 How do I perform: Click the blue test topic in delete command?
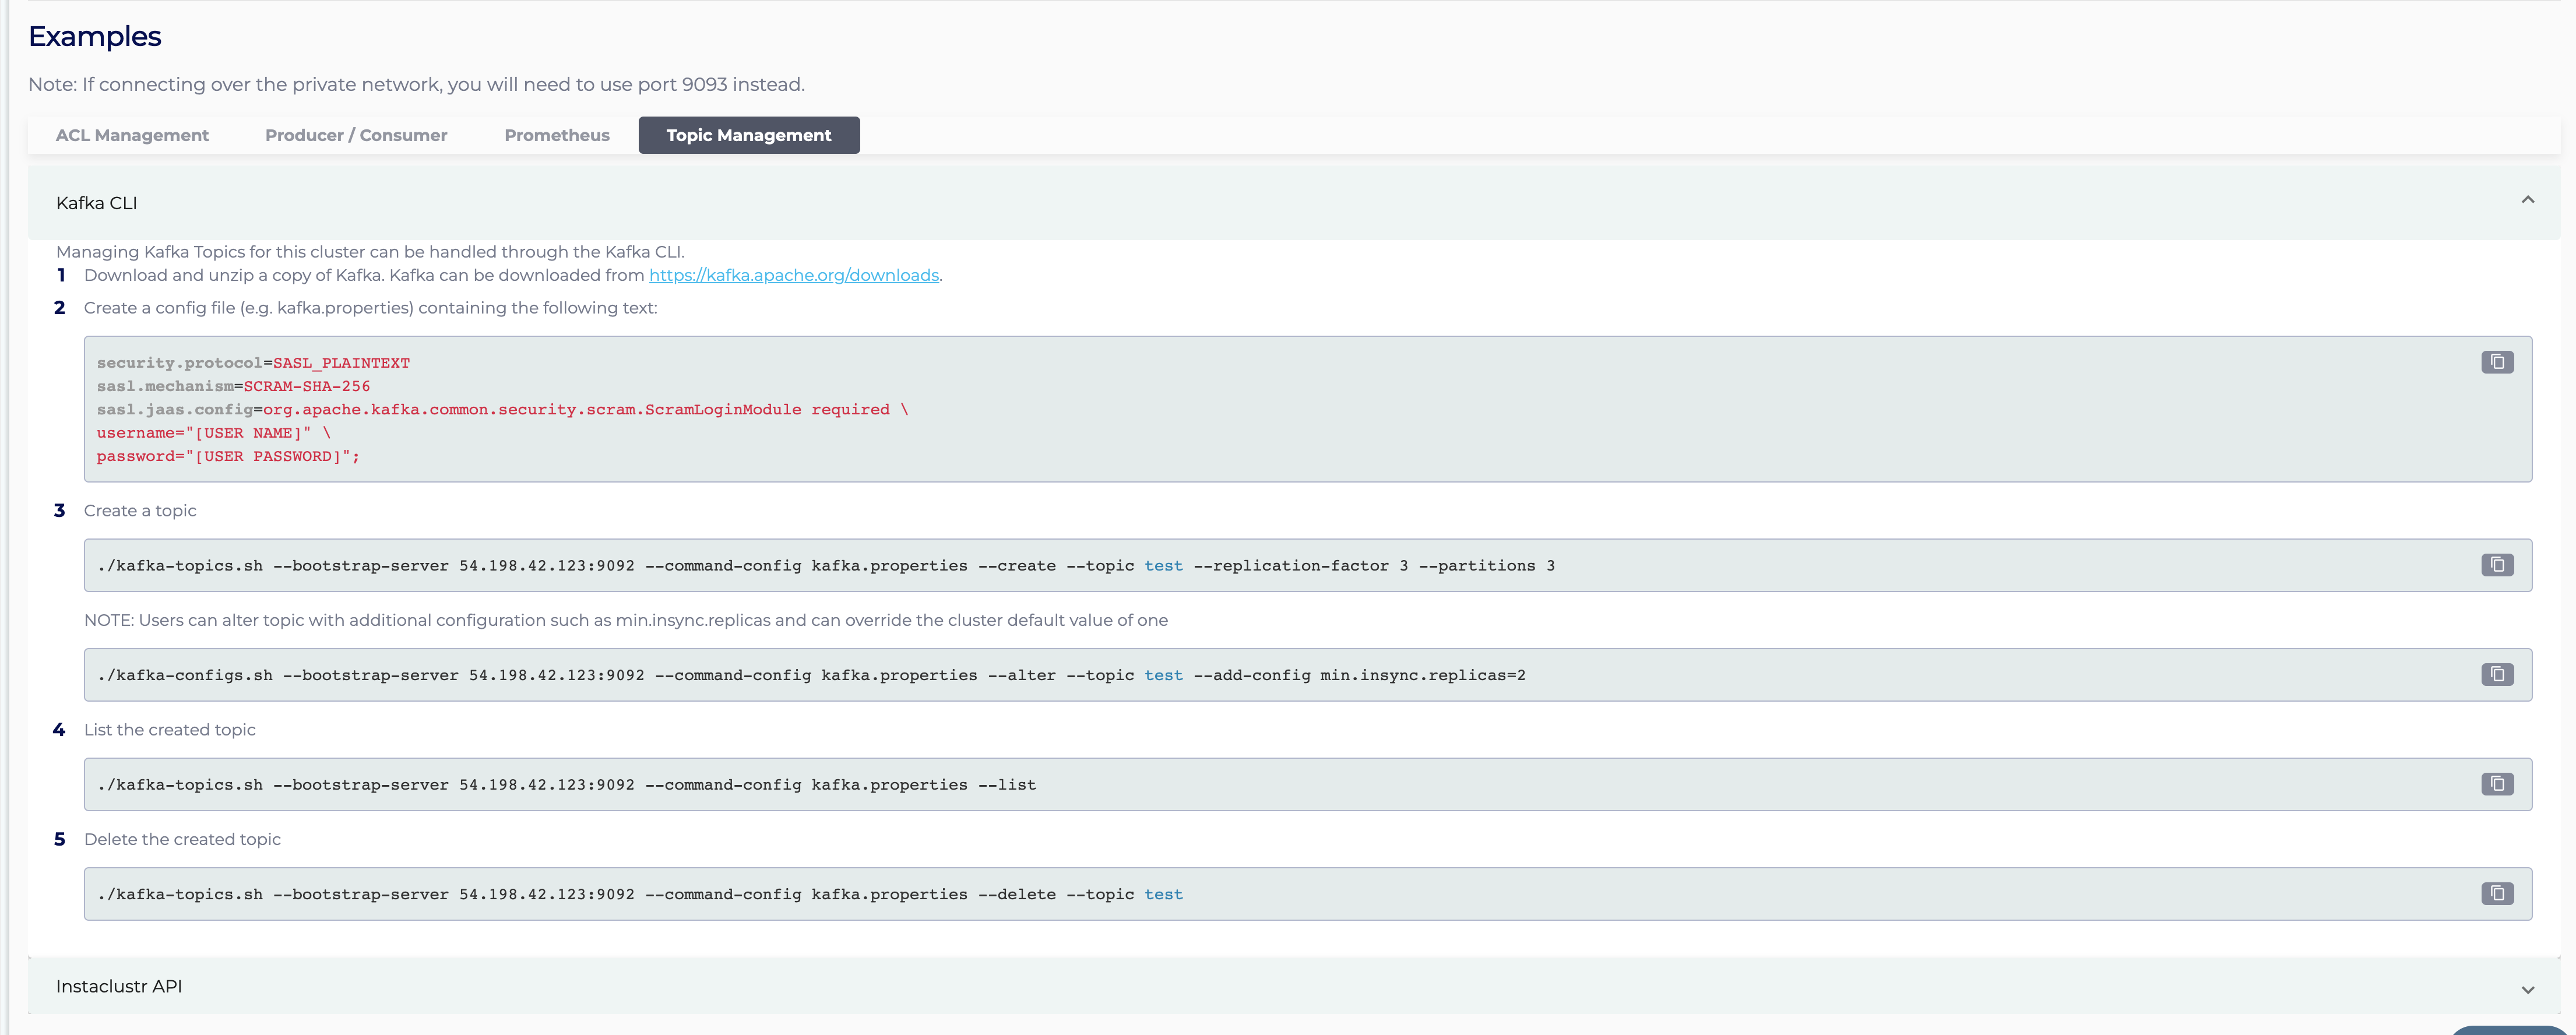point(1163,895)
